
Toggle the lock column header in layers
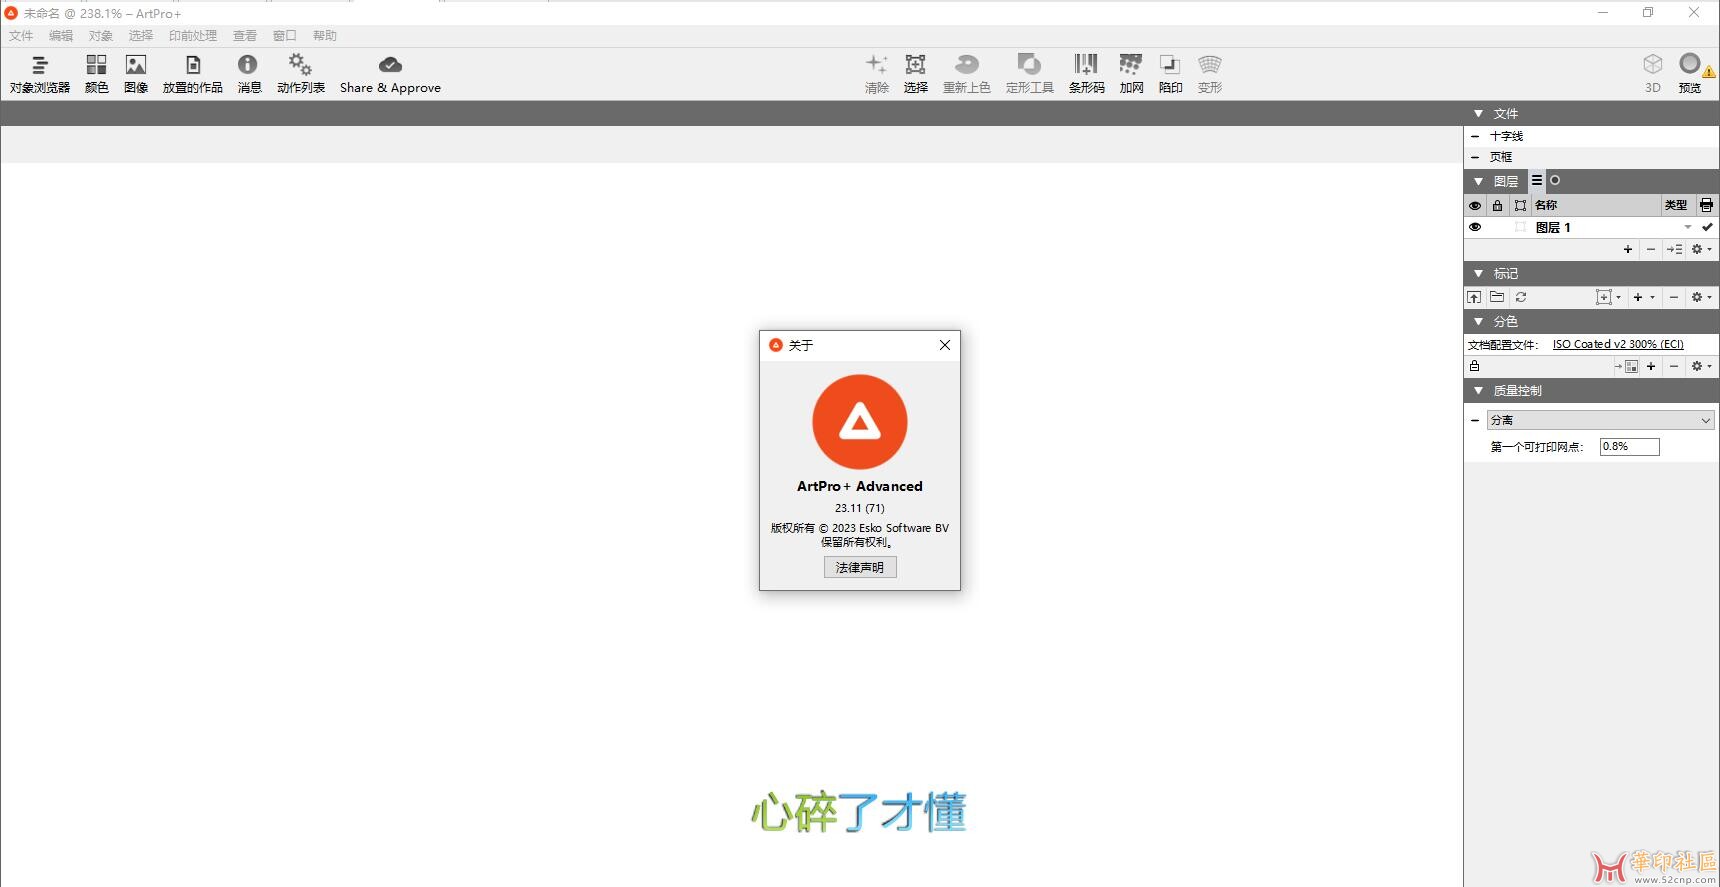click(x=1497, y=205)
